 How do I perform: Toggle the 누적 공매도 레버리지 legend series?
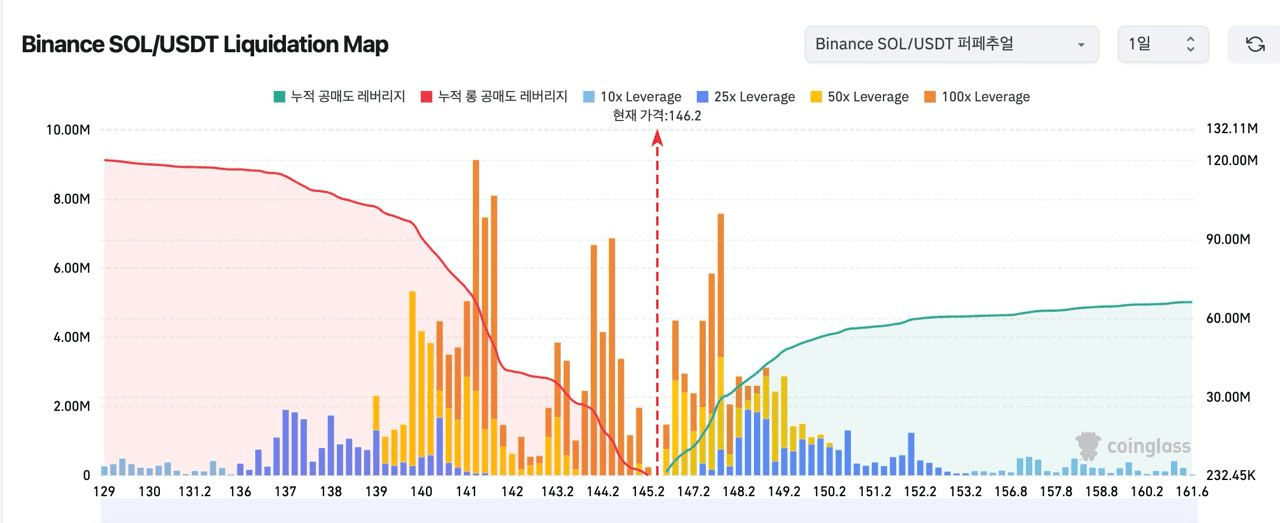tap(338, 97)
